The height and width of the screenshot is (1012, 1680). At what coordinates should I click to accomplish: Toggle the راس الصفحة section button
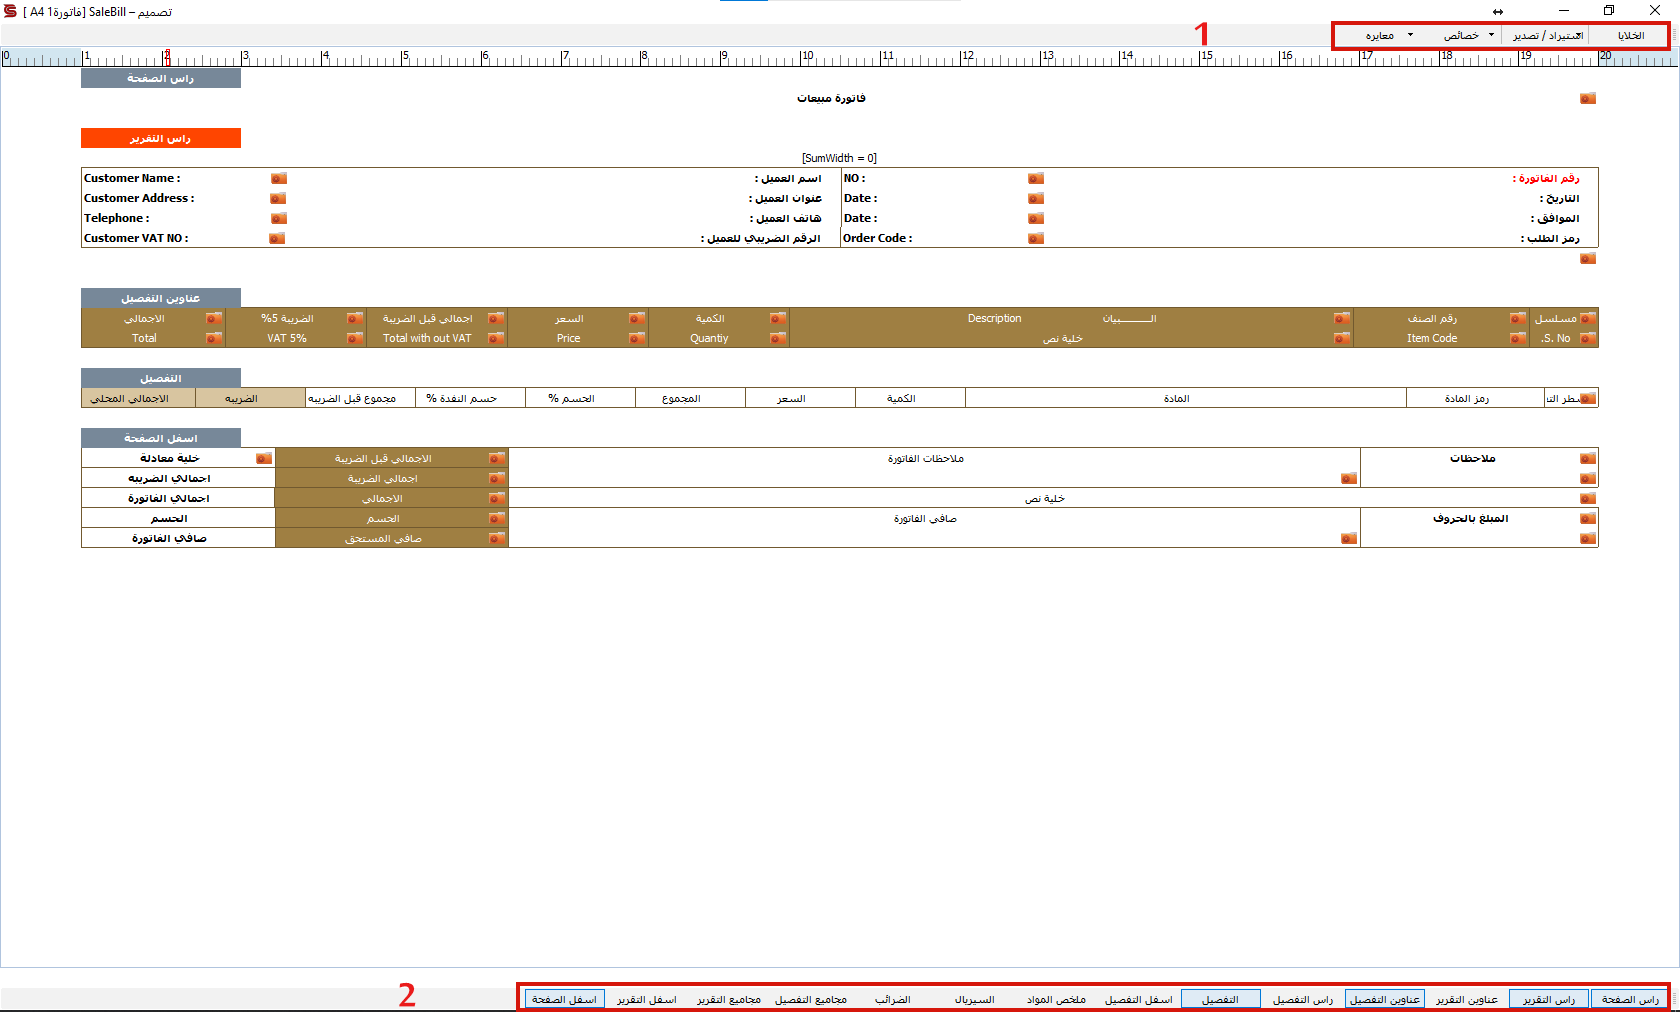tap(1630, 999)
